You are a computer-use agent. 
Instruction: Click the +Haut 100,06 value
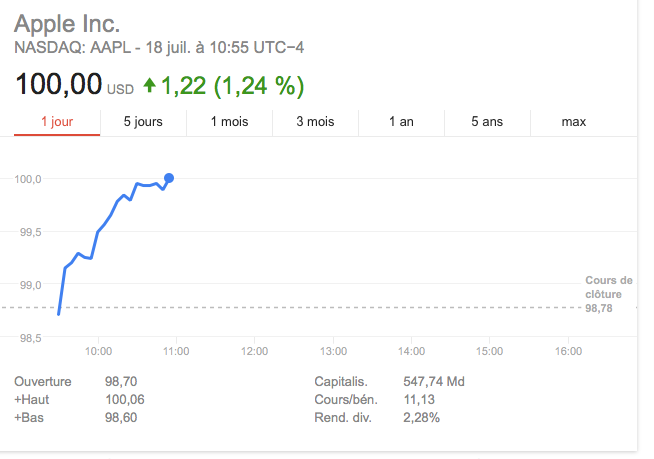pos(125,399)
